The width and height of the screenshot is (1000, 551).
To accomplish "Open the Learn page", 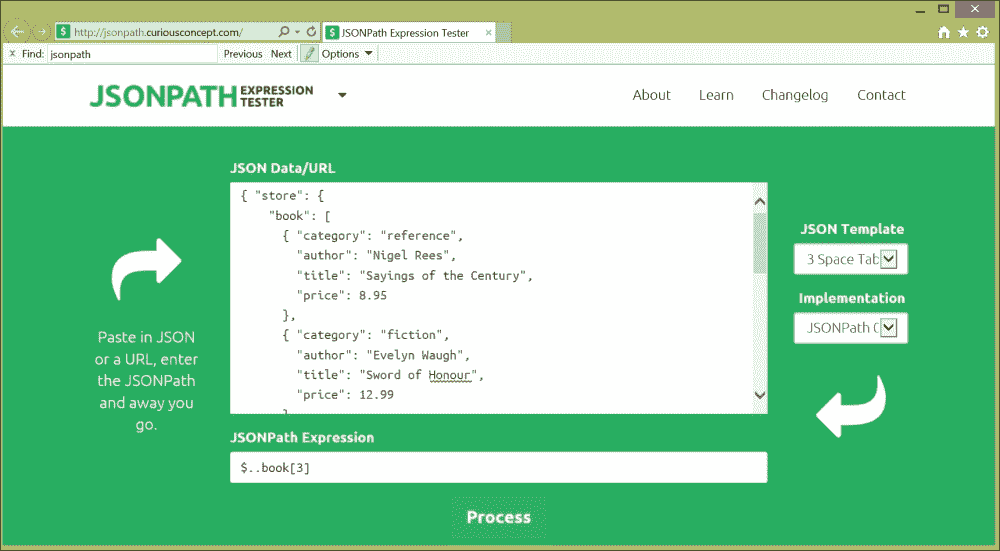I will point(716,95).
